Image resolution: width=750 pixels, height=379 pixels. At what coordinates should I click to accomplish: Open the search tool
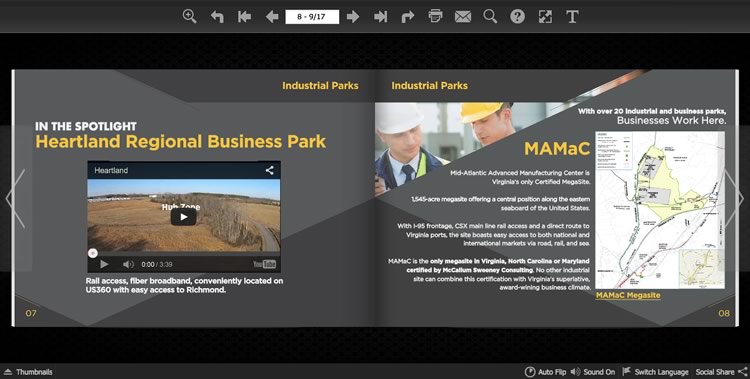(x=490, y=16)
